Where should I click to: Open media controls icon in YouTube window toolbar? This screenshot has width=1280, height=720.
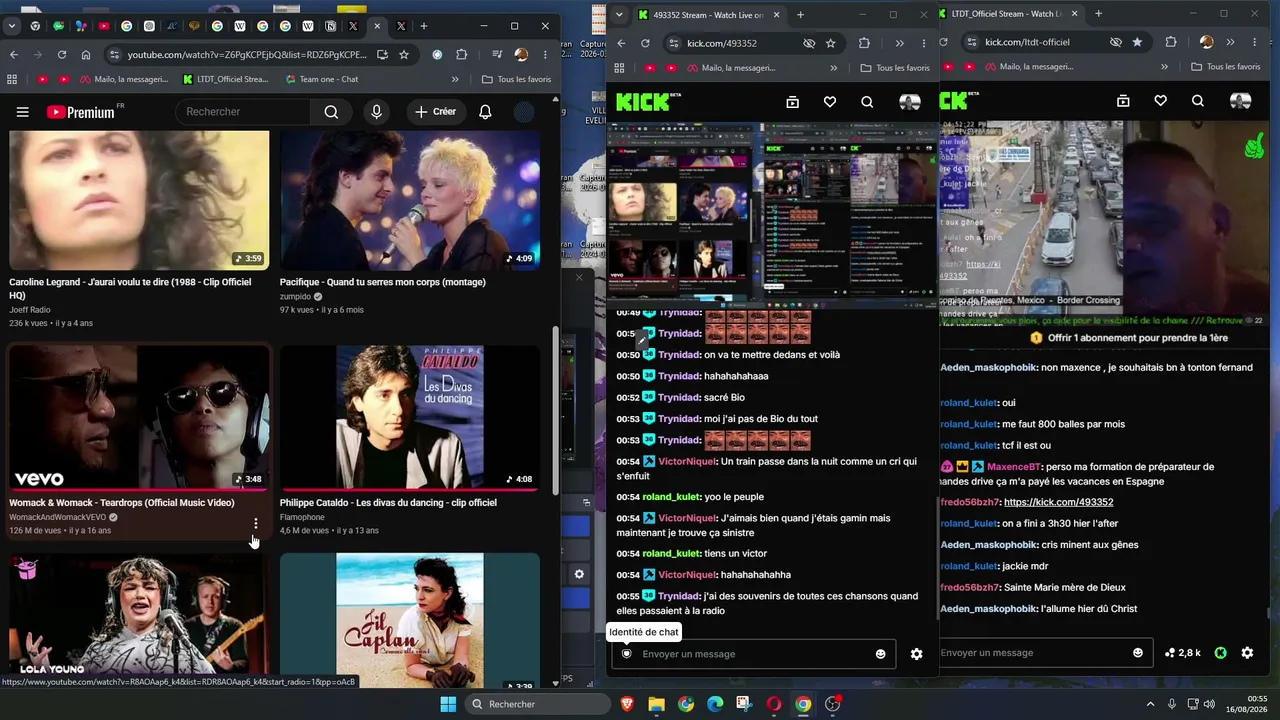[x=497, y=55]
